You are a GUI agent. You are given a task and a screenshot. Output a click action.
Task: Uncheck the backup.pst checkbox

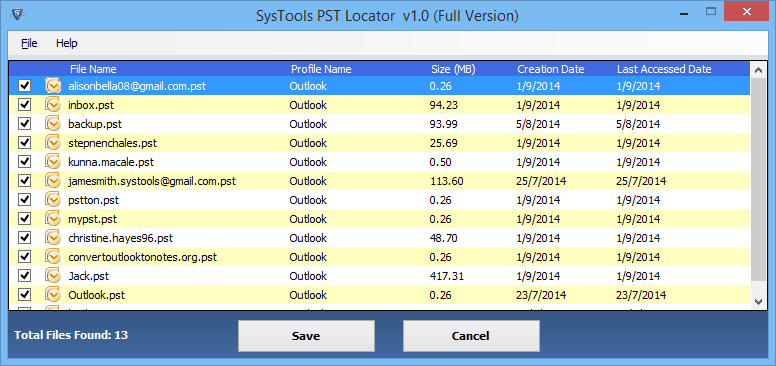point(25,124)
